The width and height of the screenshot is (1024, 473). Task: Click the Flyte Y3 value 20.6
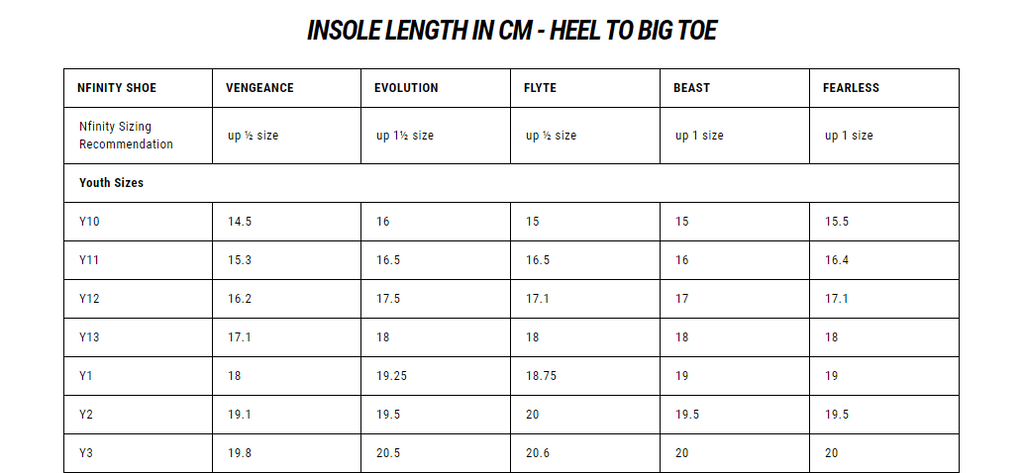click(x=538, y=453)
